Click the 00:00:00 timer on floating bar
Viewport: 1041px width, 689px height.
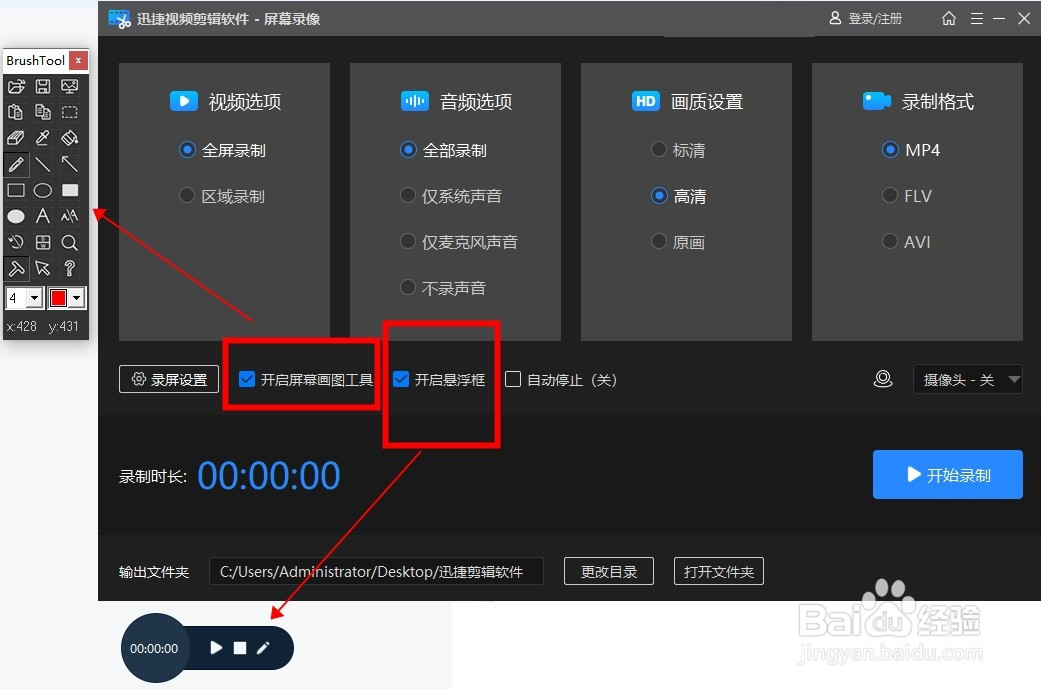coord(154,649)
